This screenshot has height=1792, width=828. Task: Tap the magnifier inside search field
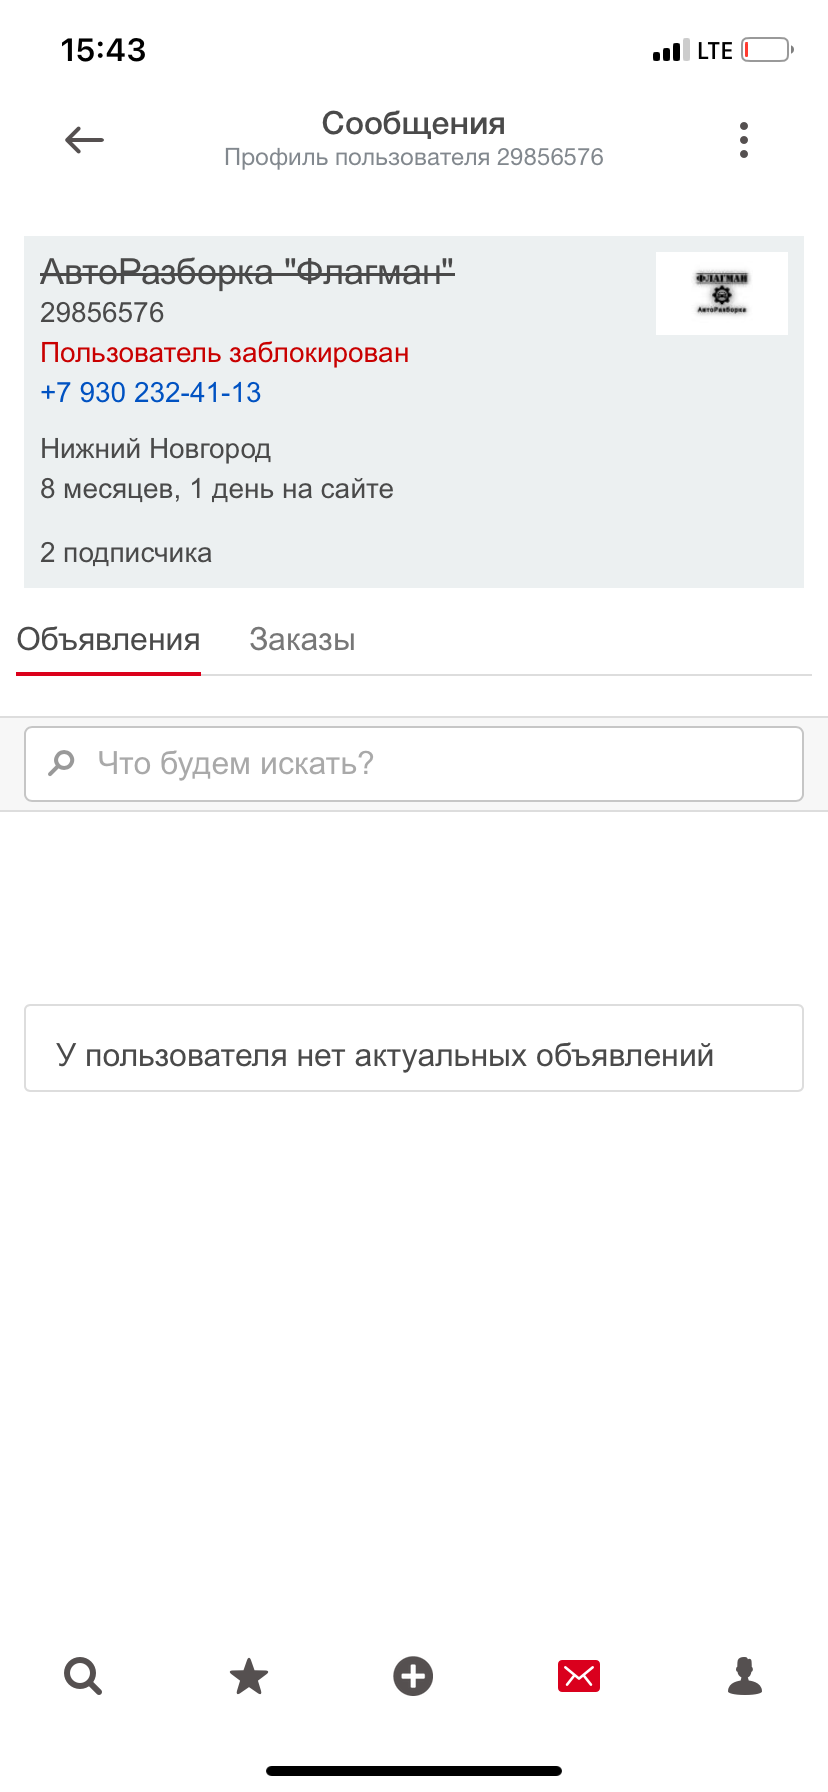(62, 764)
